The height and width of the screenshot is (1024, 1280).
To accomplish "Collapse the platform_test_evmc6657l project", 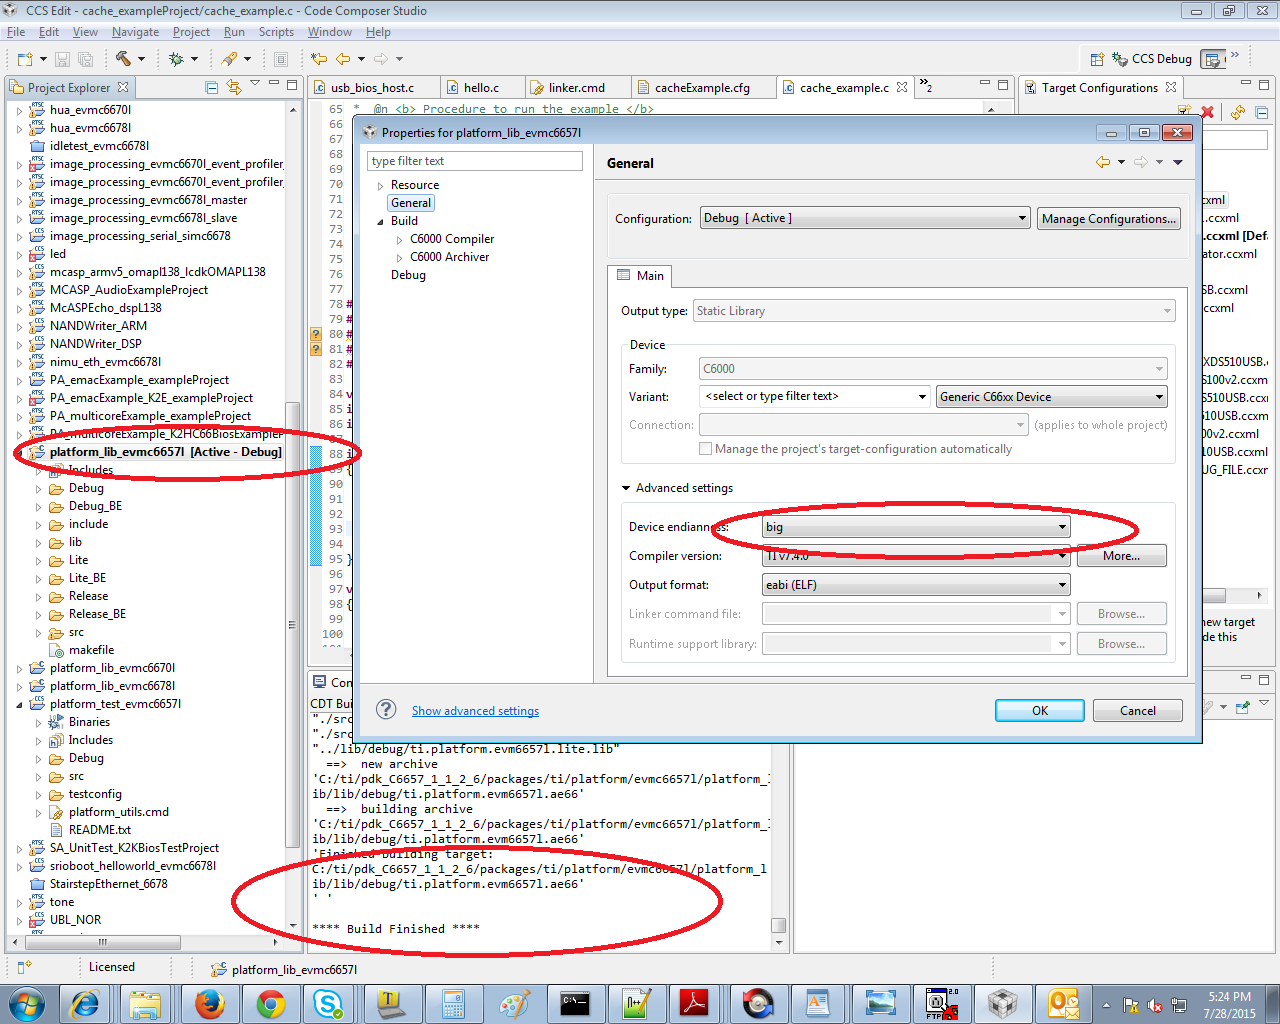I will coord(19,704).
